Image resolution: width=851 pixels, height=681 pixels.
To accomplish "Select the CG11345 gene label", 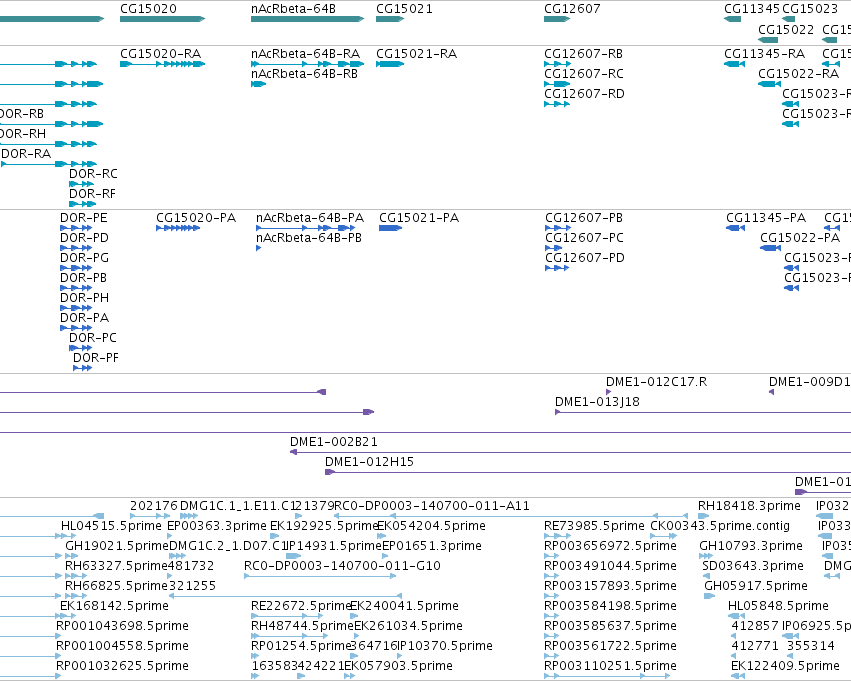I will point(752,9).
